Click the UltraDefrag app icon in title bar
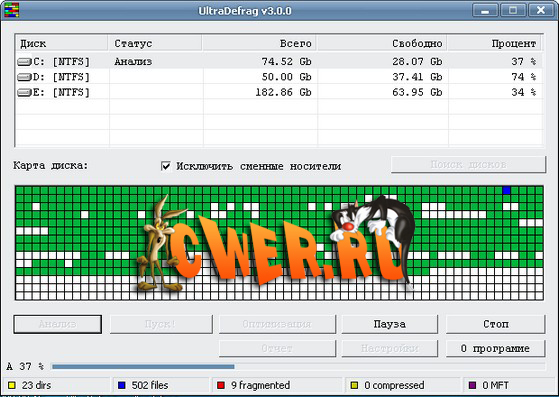 (x=11, y=10)
